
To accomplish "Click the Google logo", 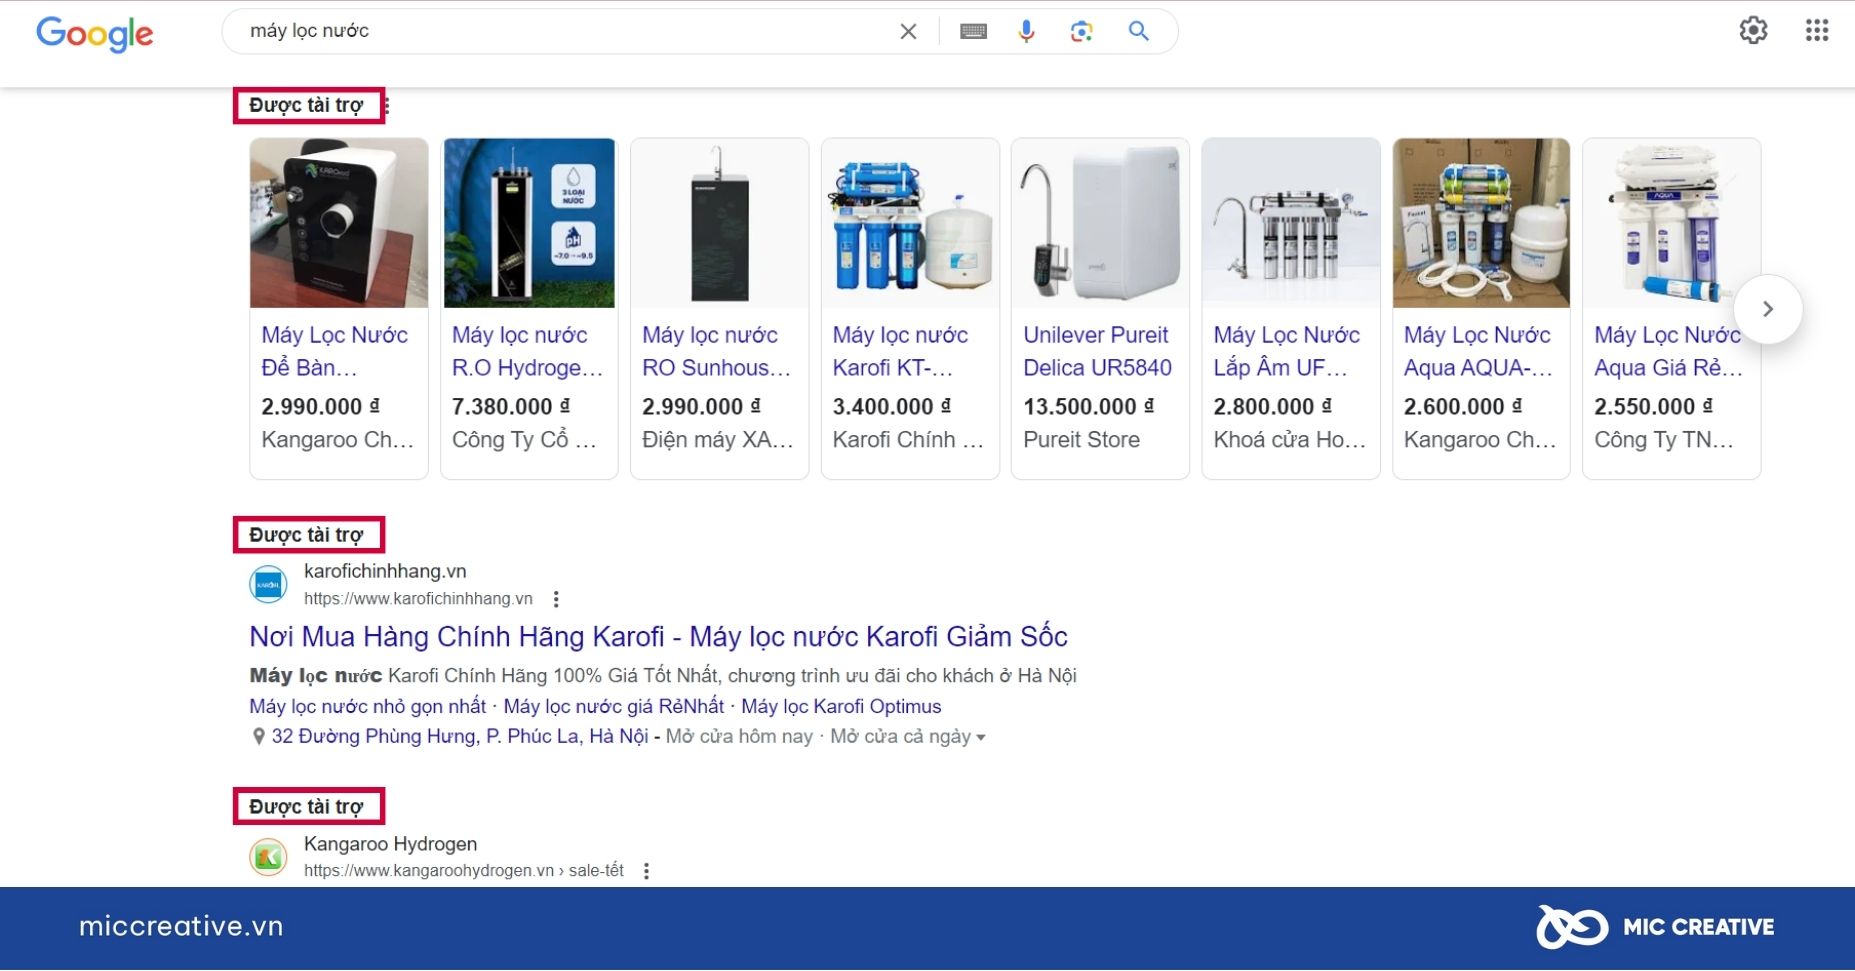I will pyautogui.click(x=95, y=33).
